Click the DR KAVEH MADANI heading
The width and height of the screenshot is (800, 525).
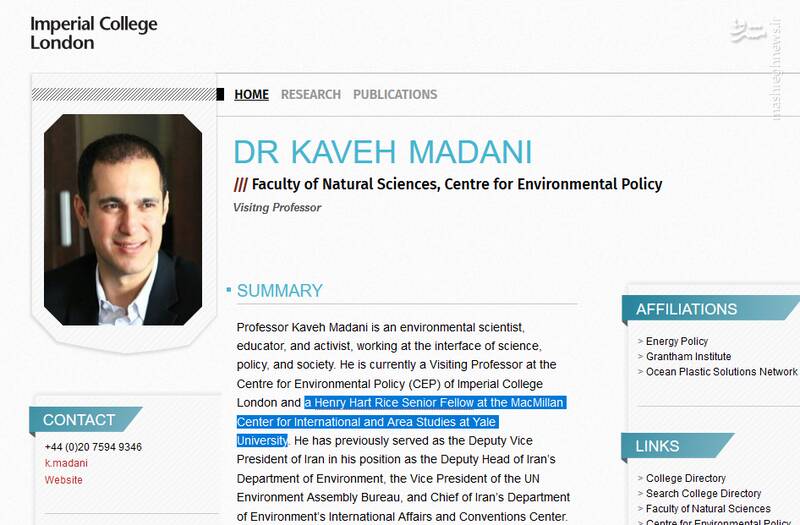[382, 153]
